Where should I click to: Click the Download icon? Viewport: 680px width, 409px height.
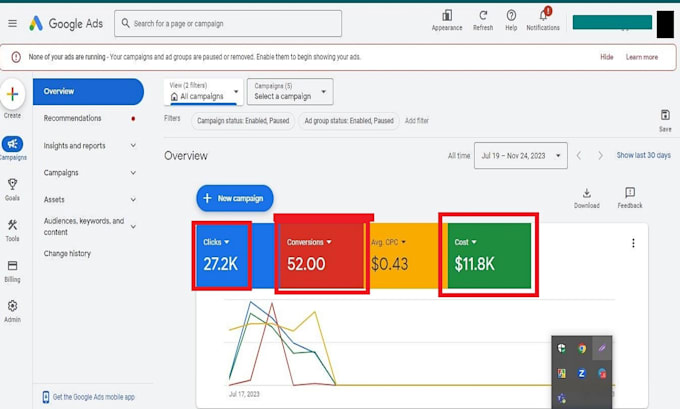point(587,193)
